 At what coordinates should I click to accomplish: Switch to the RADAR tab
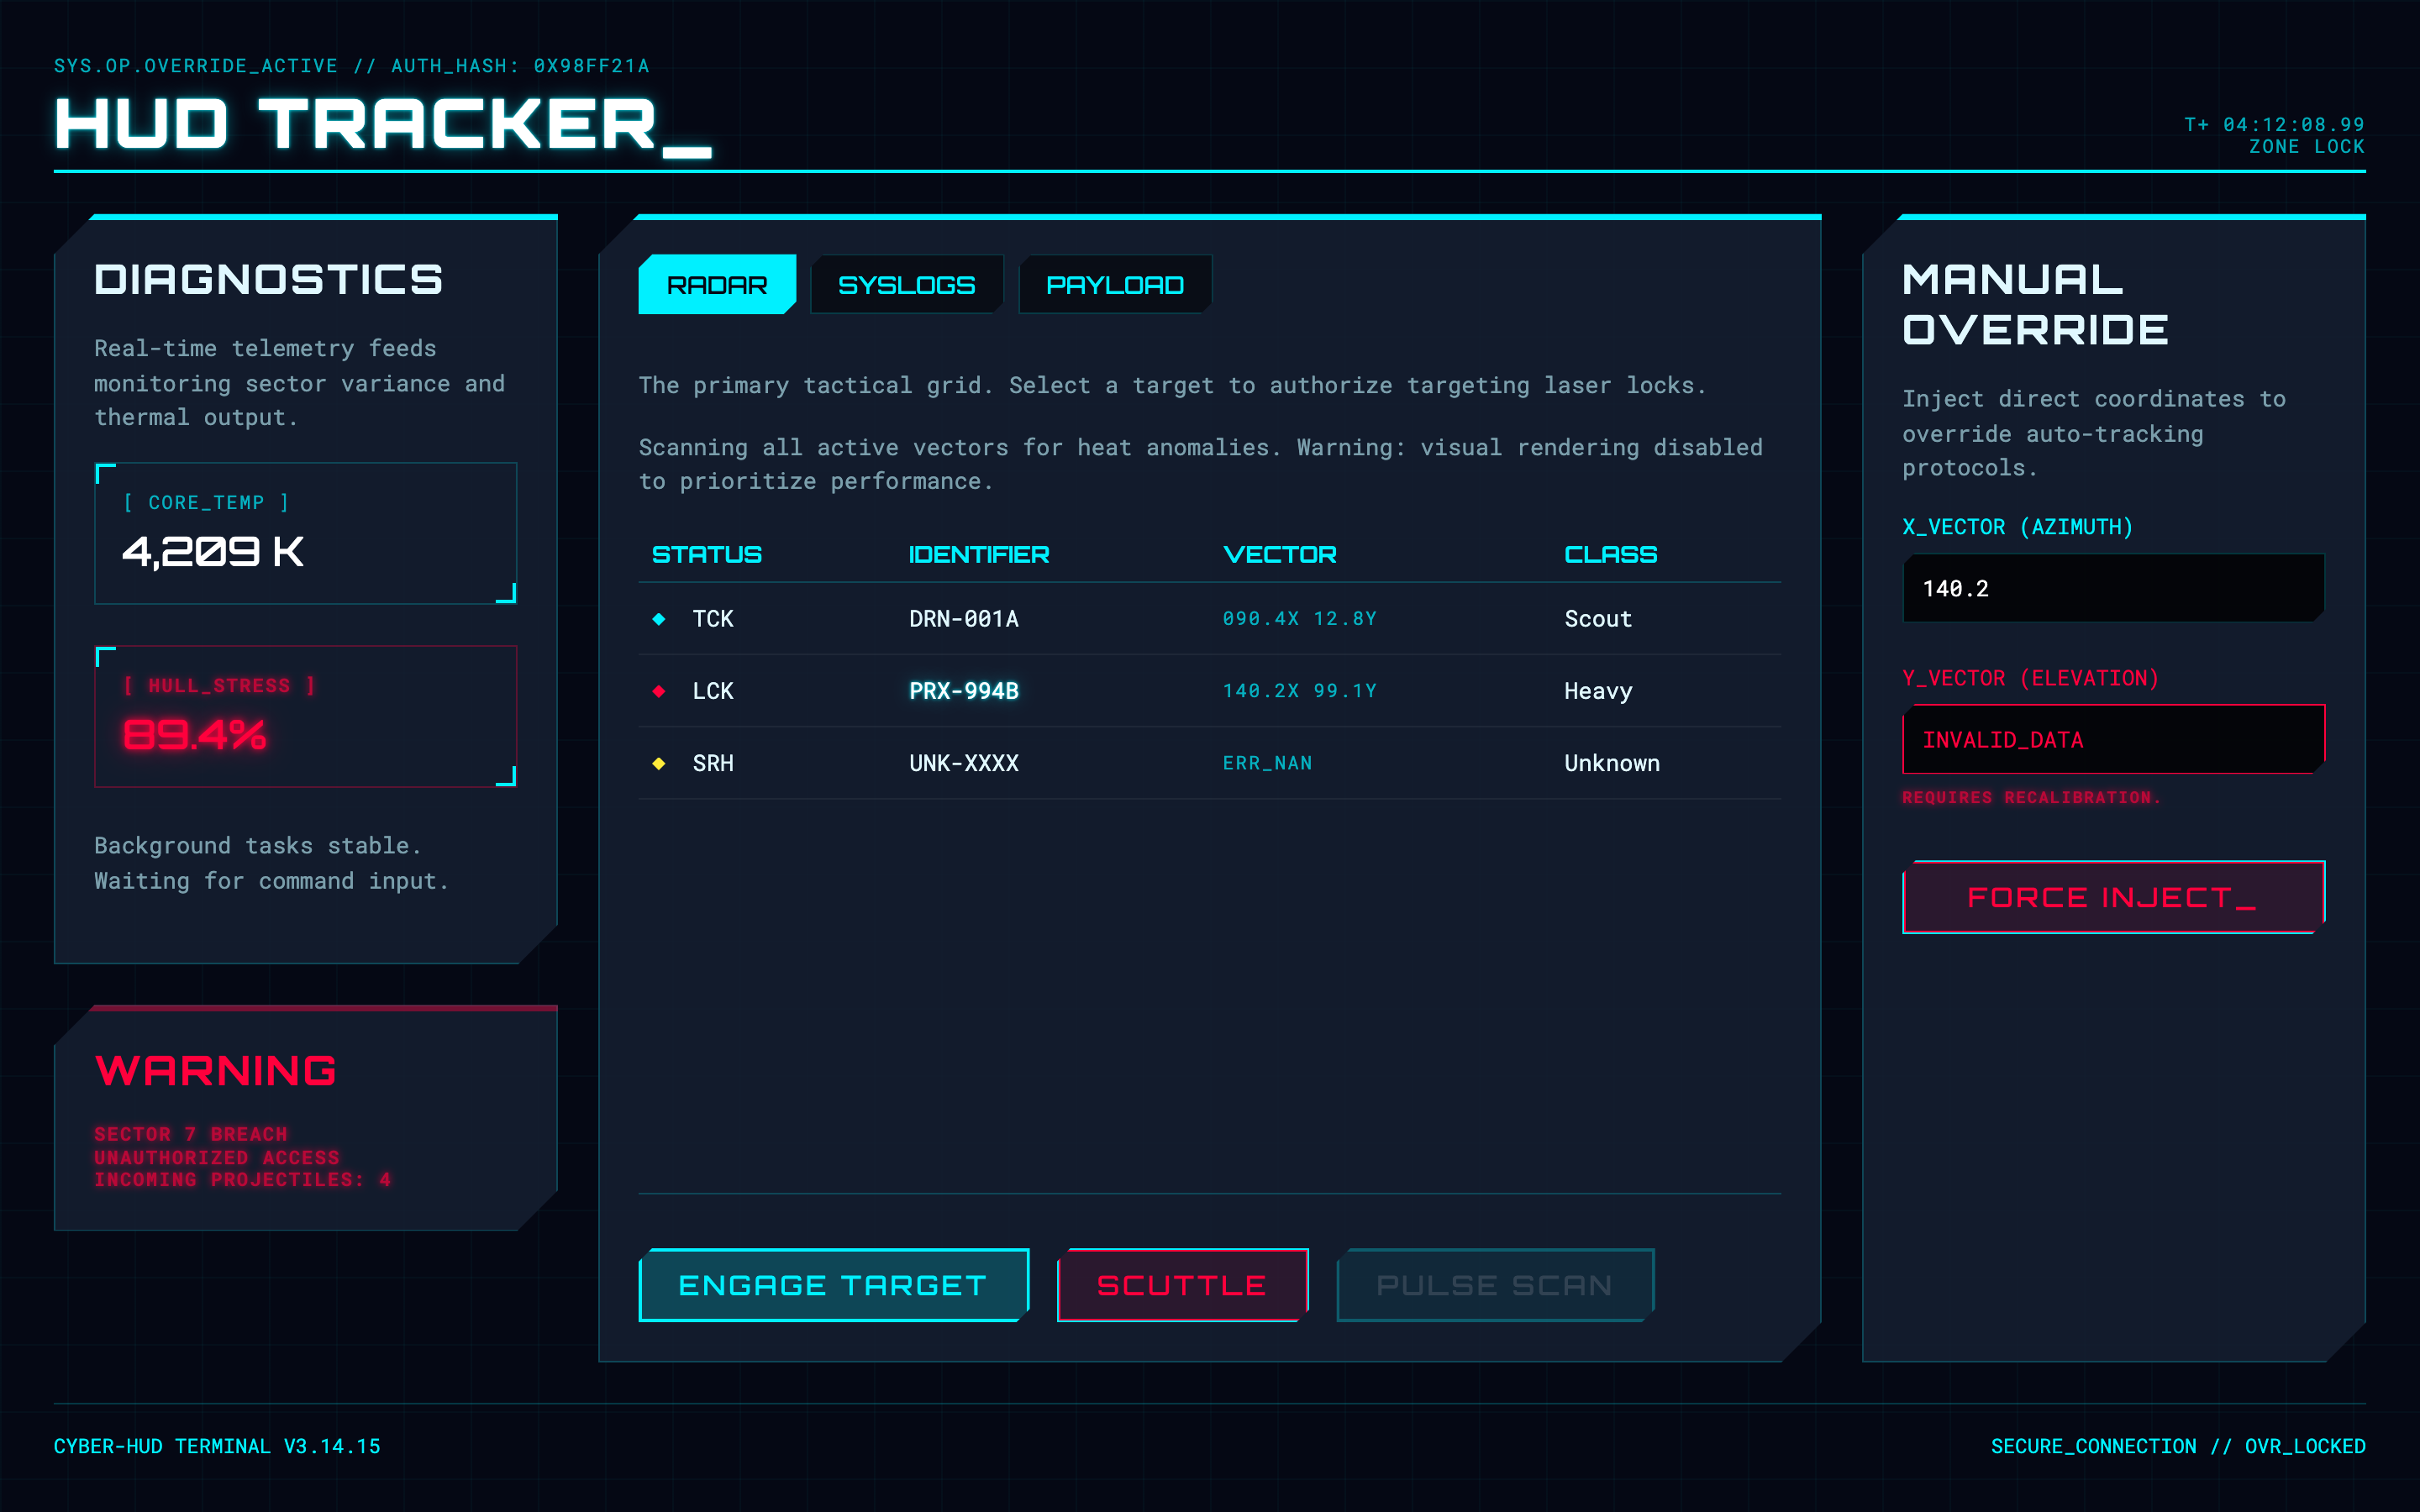[716, 285]
